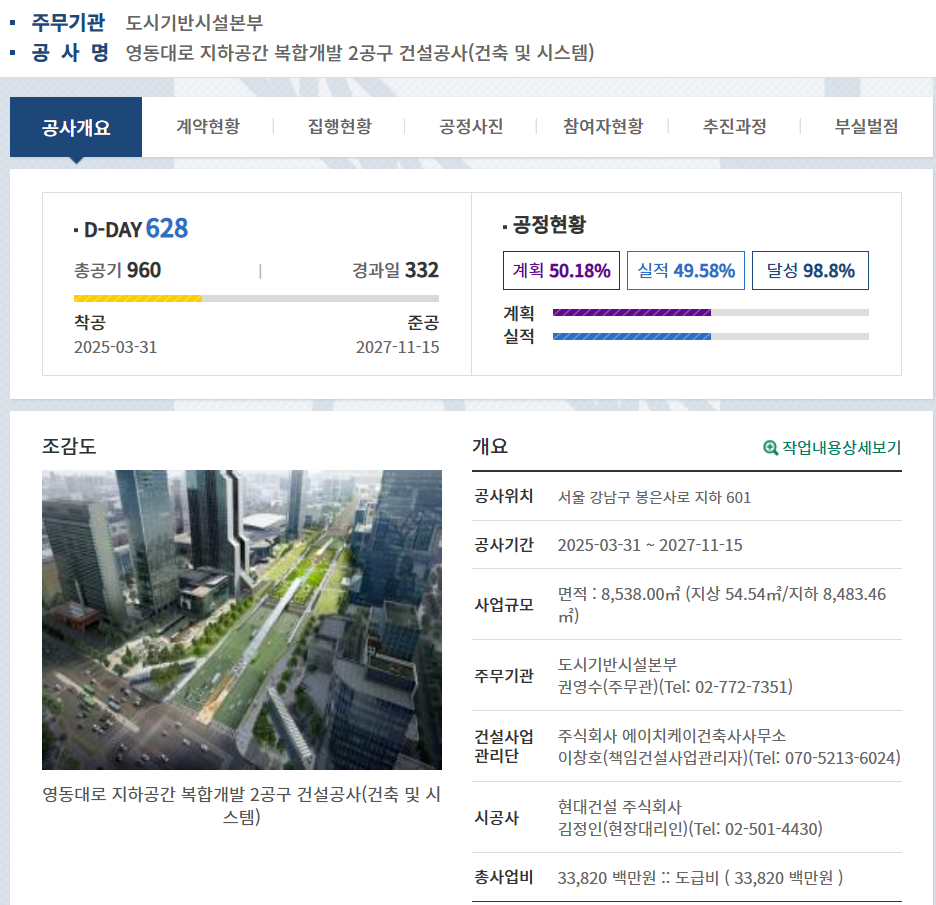Click the 개요 section heading
936x905 pixels.
(x=490, y=447)
